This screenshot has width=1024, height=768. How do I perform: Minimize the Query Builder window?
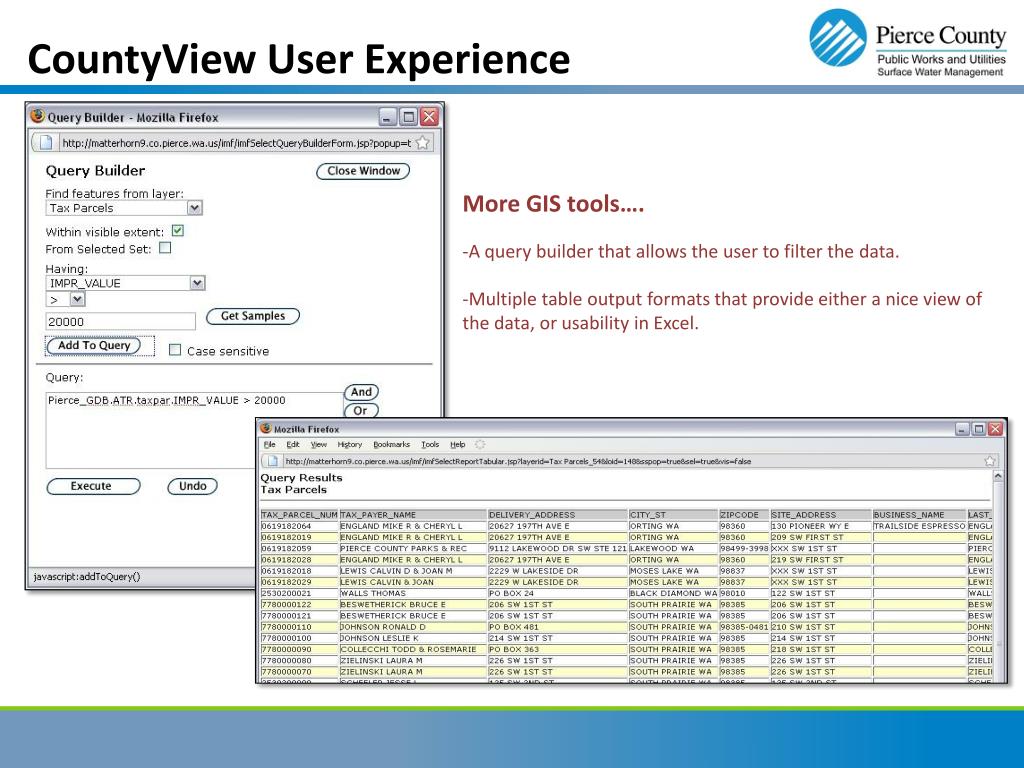(388, 117)
